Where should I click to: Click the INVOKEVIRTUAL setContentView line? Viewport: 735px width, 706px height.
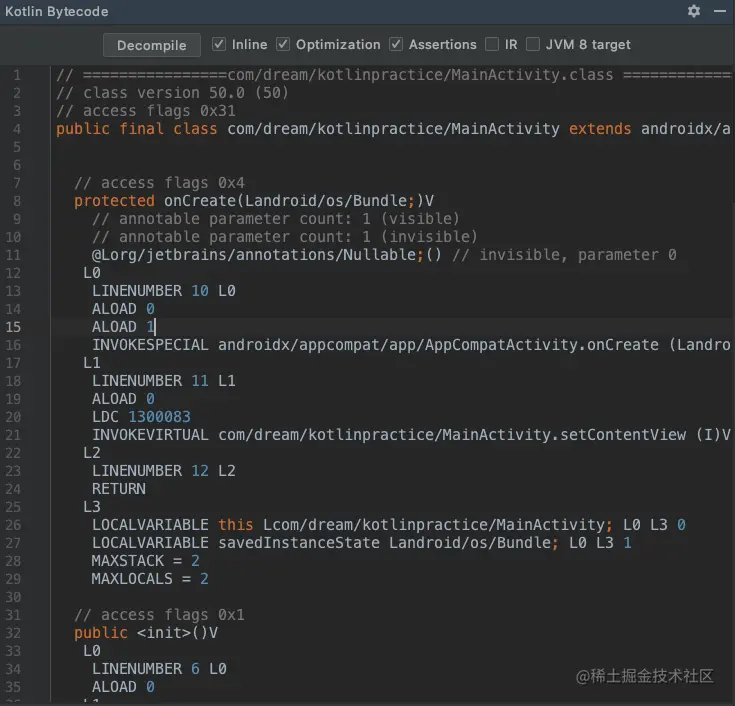[411, 435]
